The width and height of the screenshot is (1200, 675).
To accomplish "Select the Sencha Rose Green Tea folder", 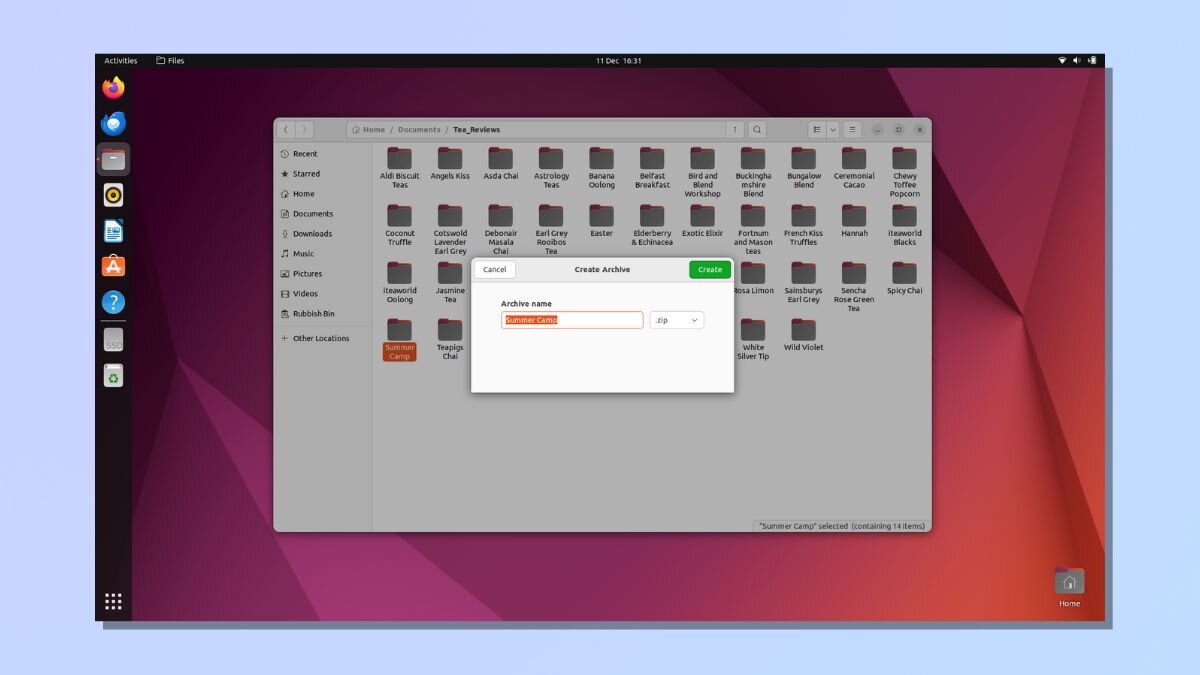I will [x=854, y=287].
